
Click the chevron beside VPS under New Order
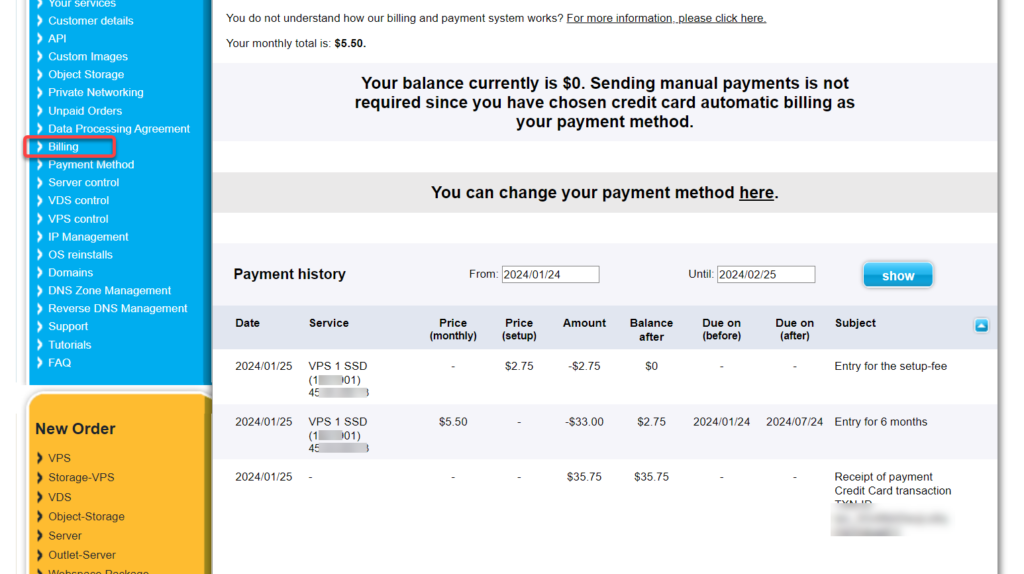point(40,458)
